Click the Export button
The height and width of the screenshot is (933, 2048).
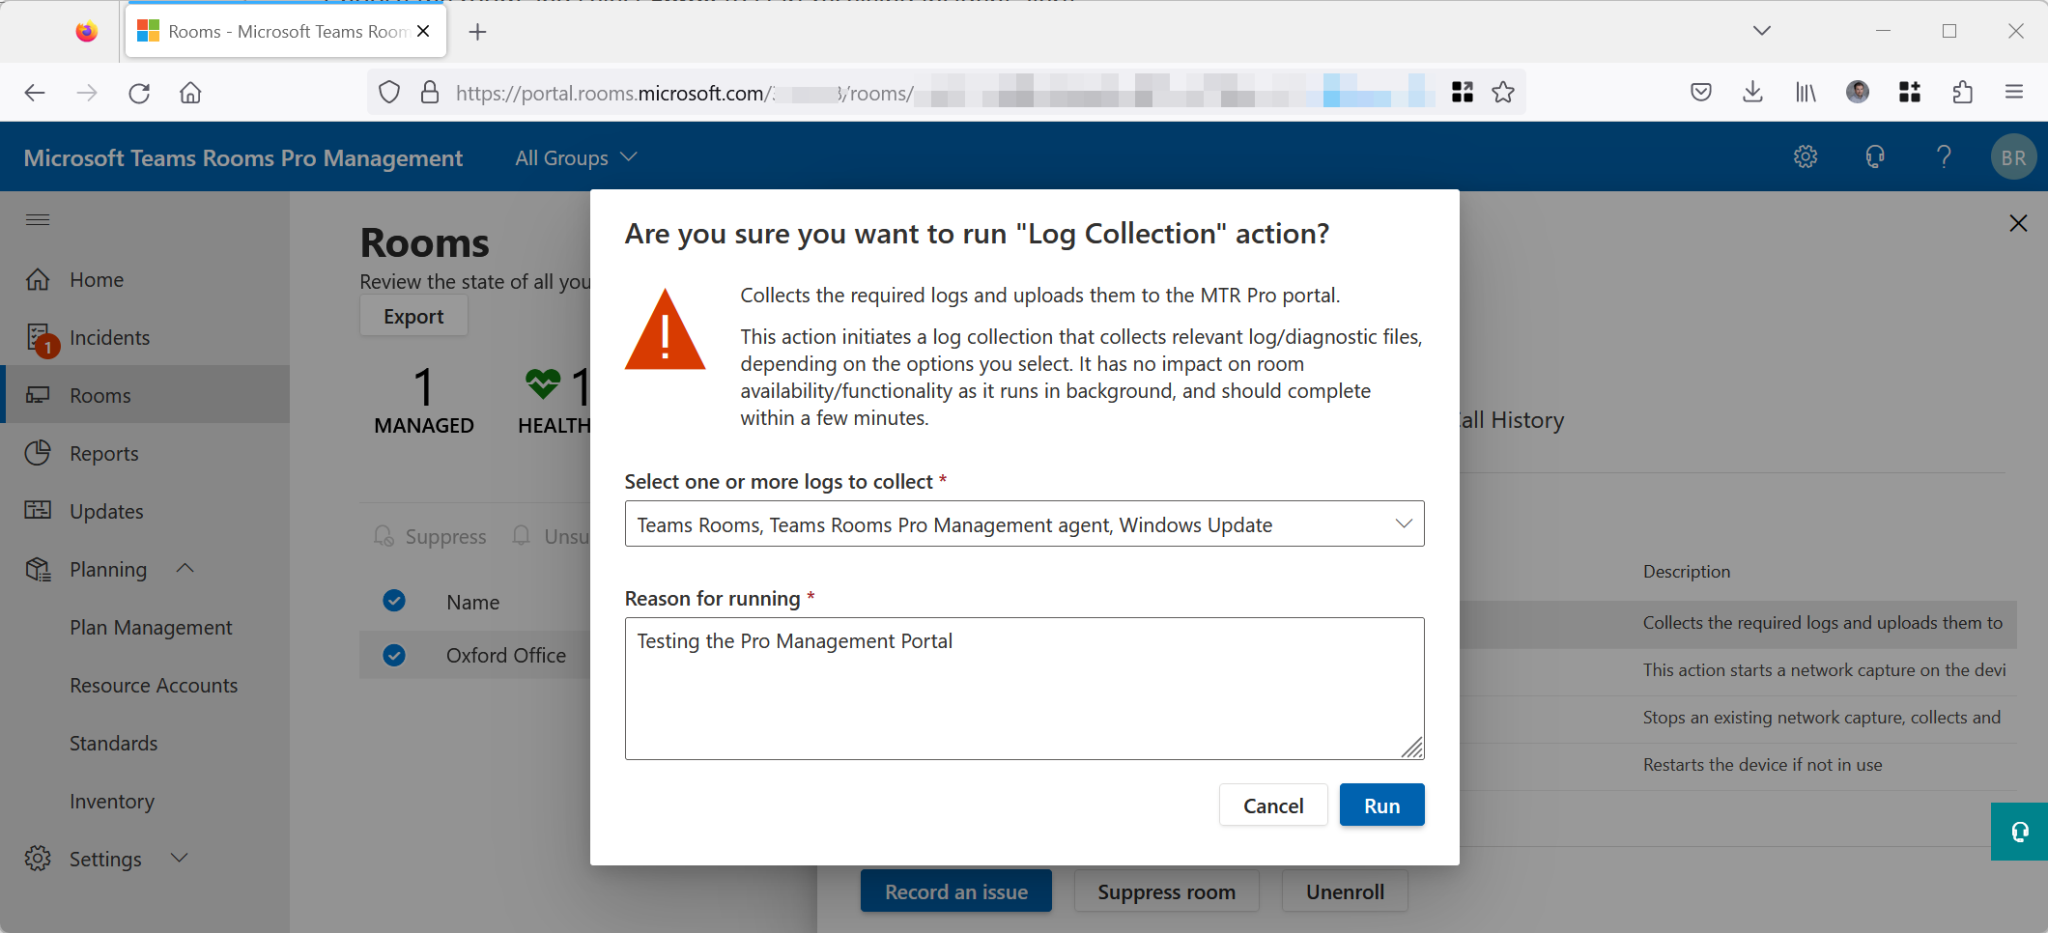click(413, 315)
